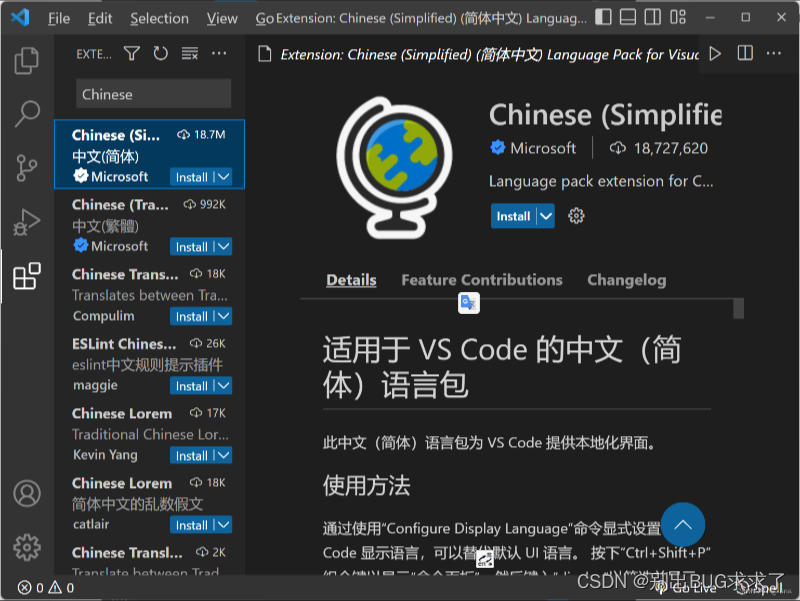Click the VS Code logo icon
The width and height of the screenshot is (800, 601).
point(20,18)
